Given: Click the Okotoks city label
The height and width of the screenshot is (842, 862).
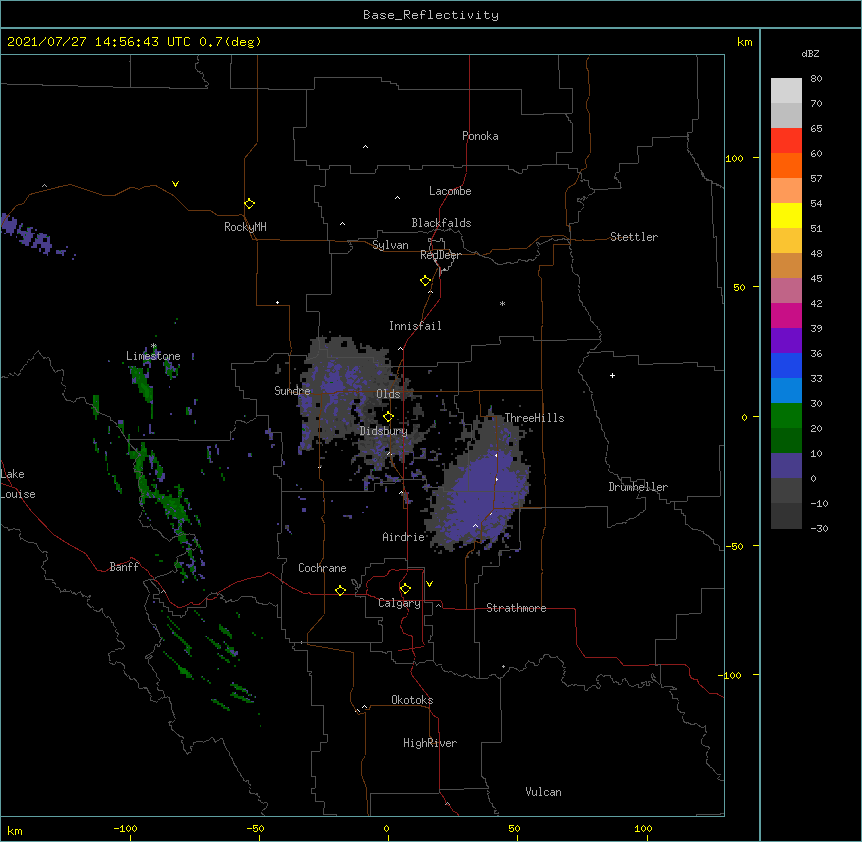Looking at the screenshot, I should pos(412,700).
